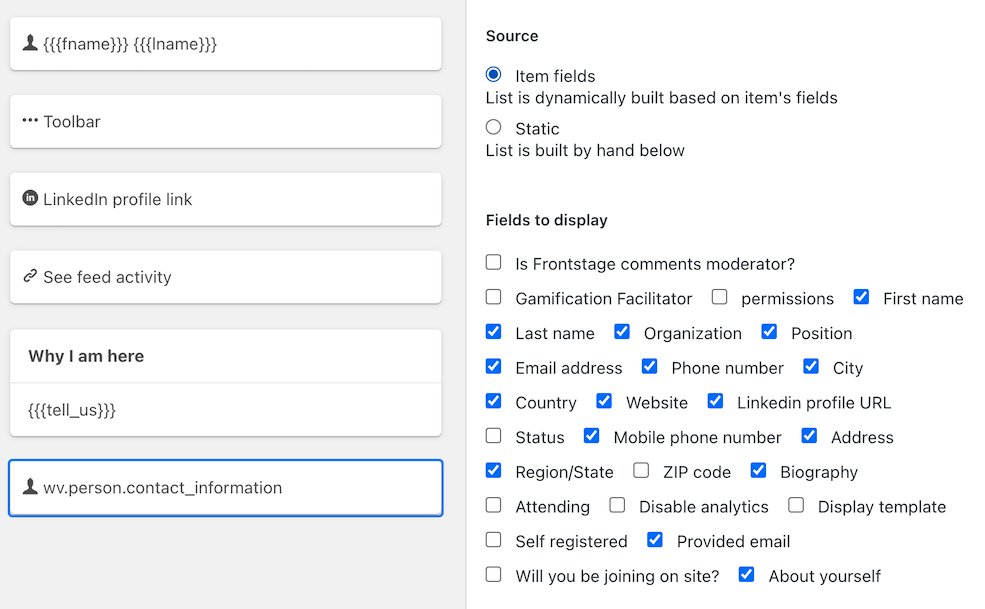Enable the Disable analytics checkbox
The width and height of the screenshot is (985, 609).
(617, 506)
